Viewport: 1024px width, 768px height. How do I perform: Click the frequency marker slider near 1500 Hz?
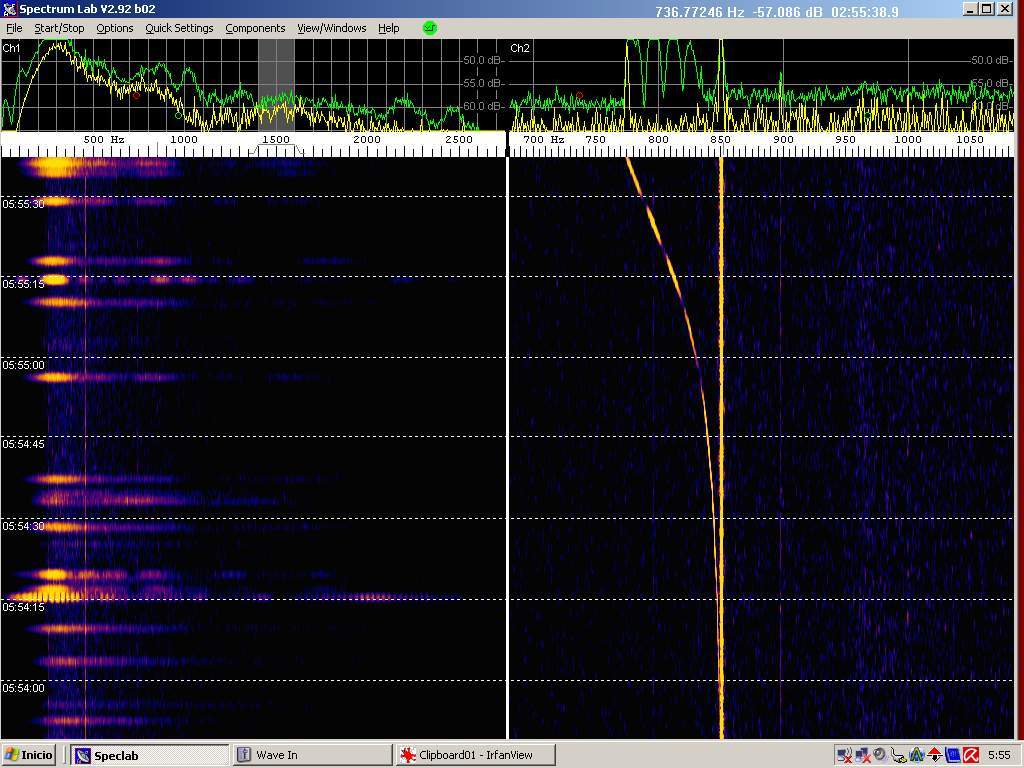tap(276, 150)
